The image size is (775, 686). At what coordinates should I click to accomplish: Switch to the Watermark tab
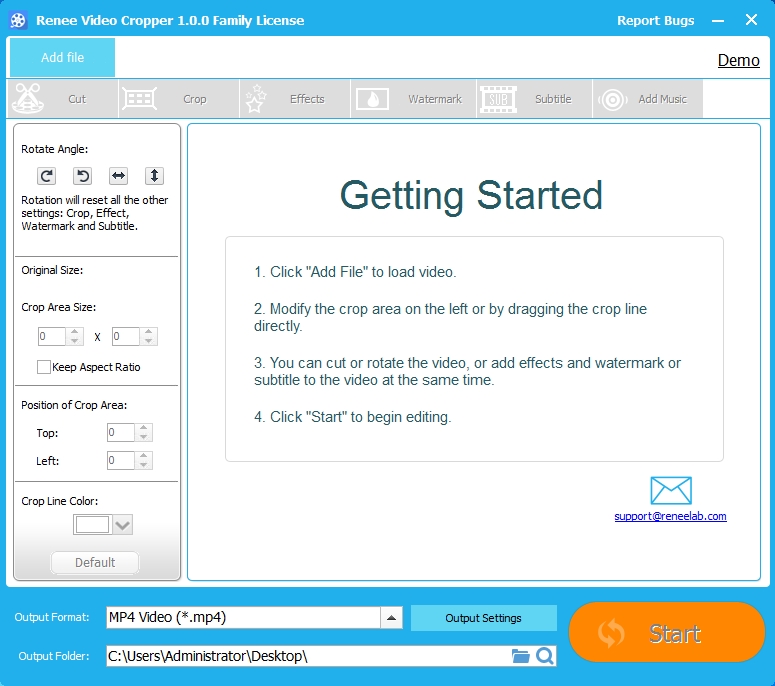(x=414, y=99)
